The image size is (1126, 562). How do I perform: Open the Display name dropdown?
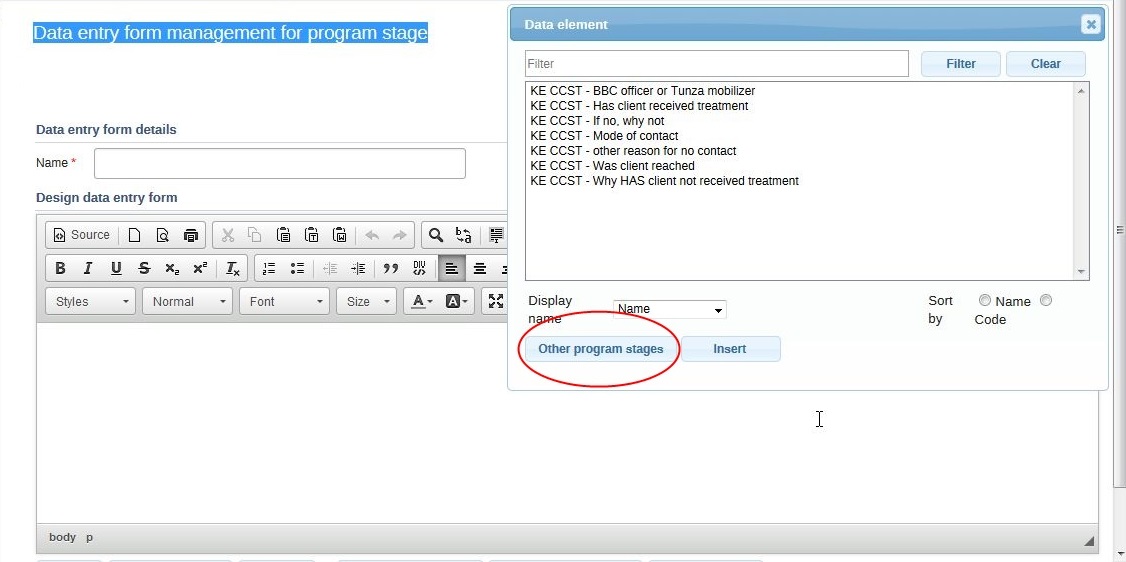pyautogui.click(x=669, y=309)
